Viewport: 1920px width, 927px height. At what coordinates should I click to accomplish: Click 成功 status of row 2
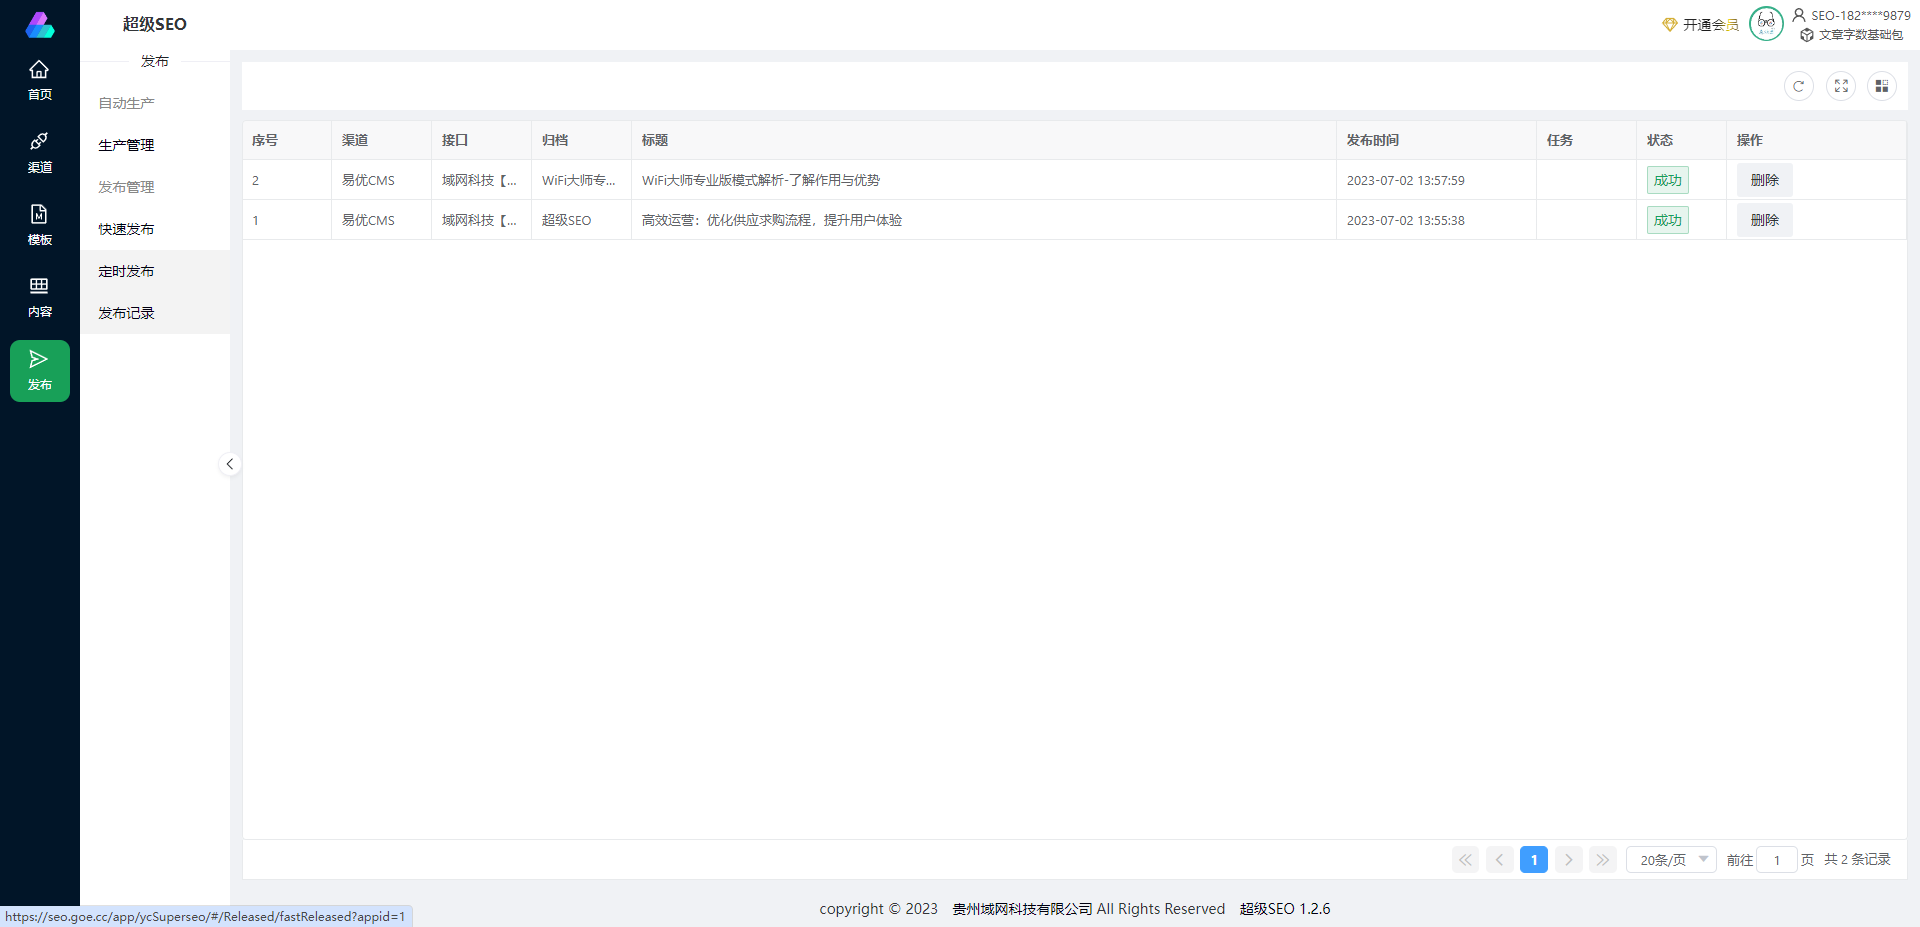[1667, 180]
